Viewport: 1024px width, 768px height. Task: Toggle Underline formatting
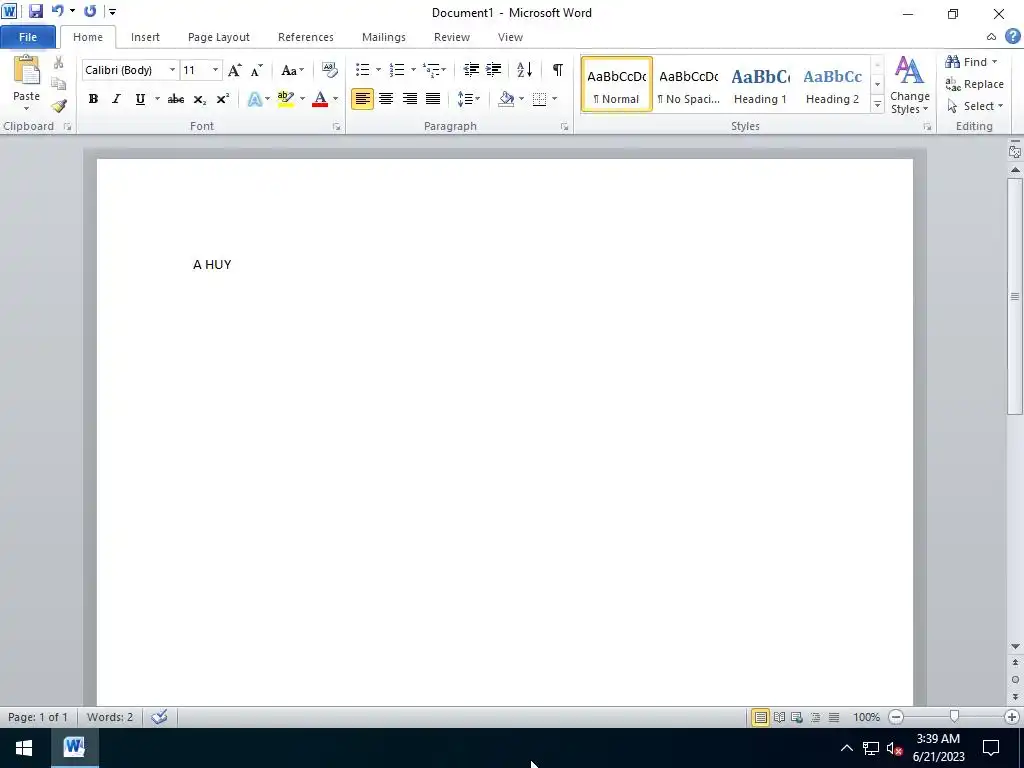pyautogui.click(x=140, y=99)
